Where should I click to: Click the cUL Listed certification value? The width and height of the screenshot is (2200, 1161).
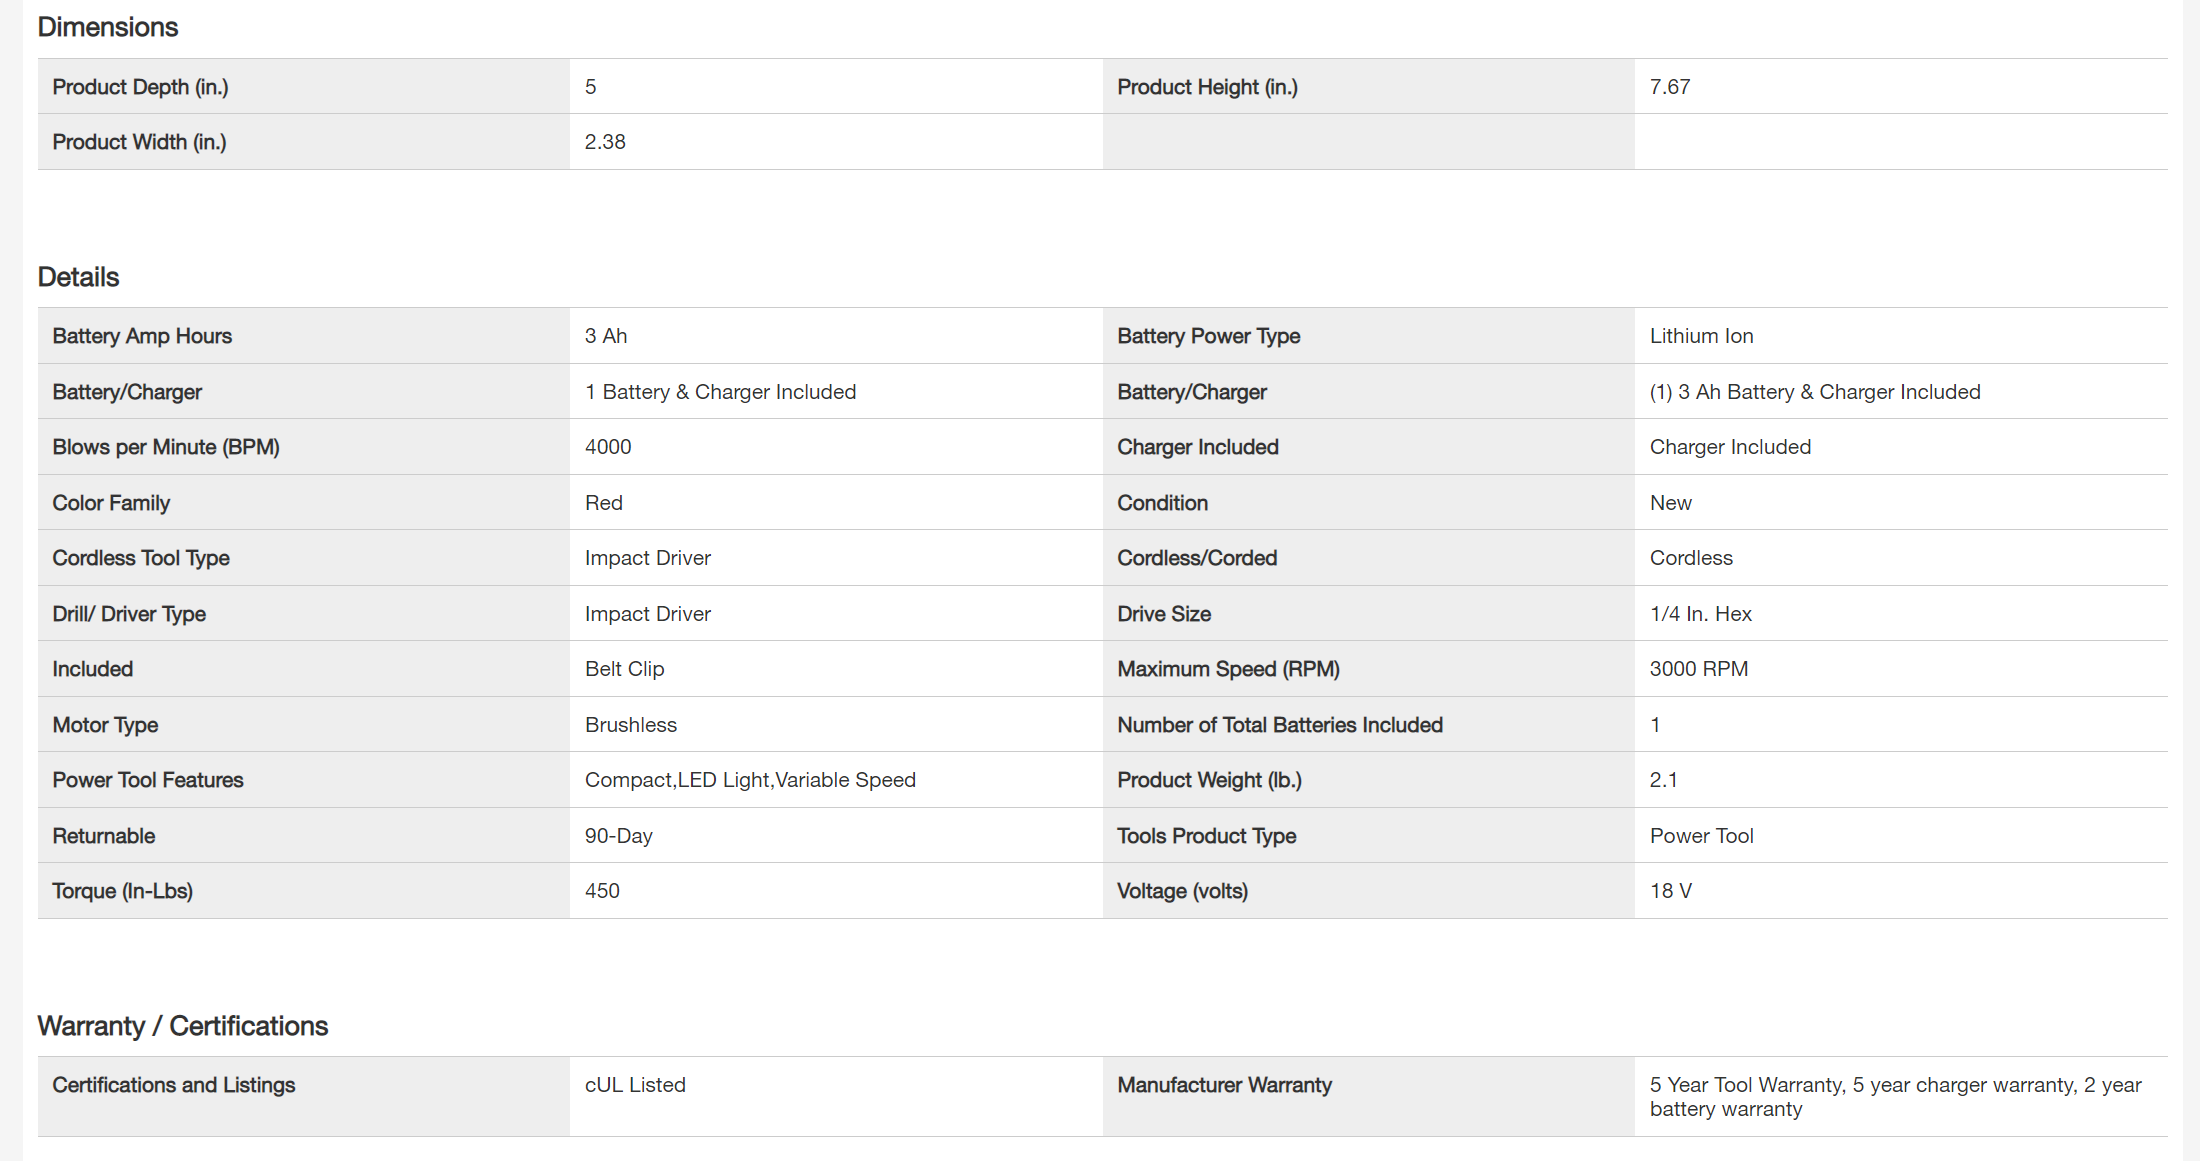pos(635,1085)
